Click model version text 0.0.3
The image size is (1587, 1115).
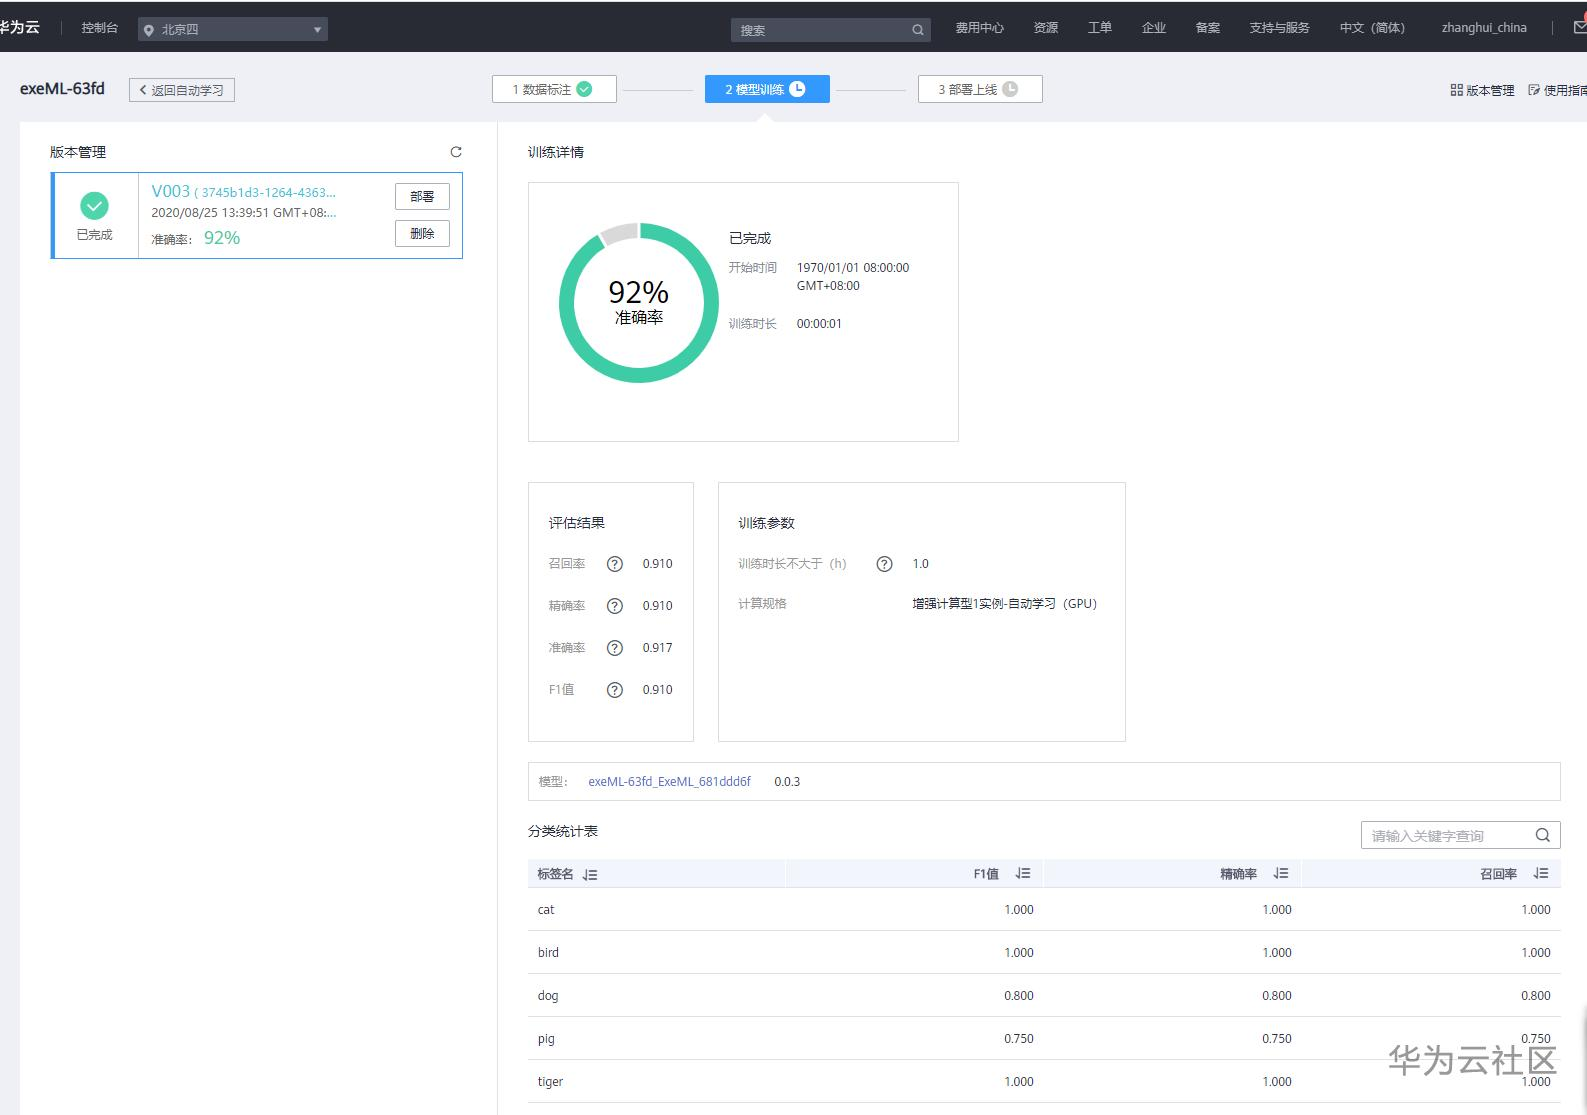point(787,782)
